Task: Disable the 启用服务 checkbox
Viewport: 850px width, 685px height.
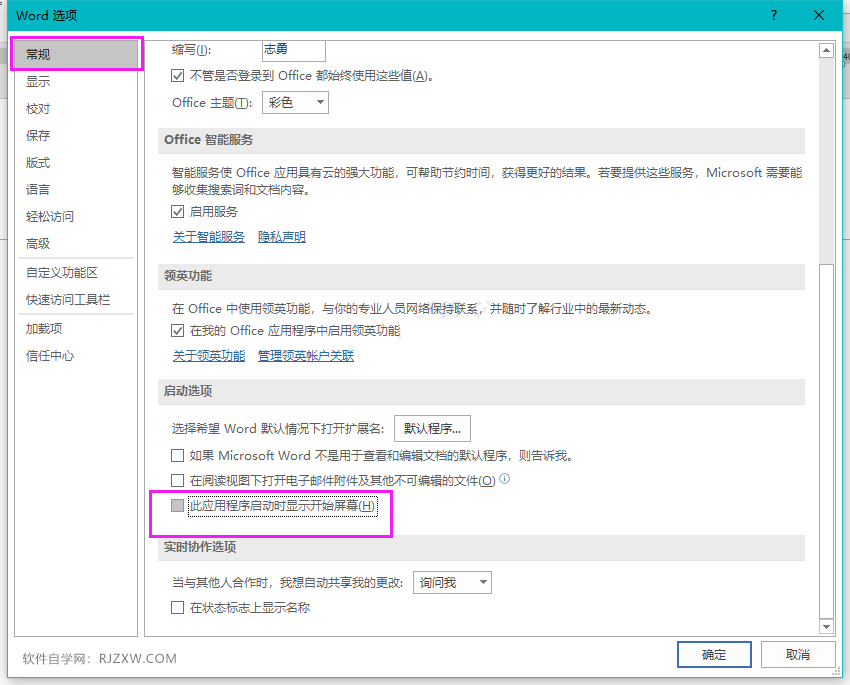Action: coord(177,211)
